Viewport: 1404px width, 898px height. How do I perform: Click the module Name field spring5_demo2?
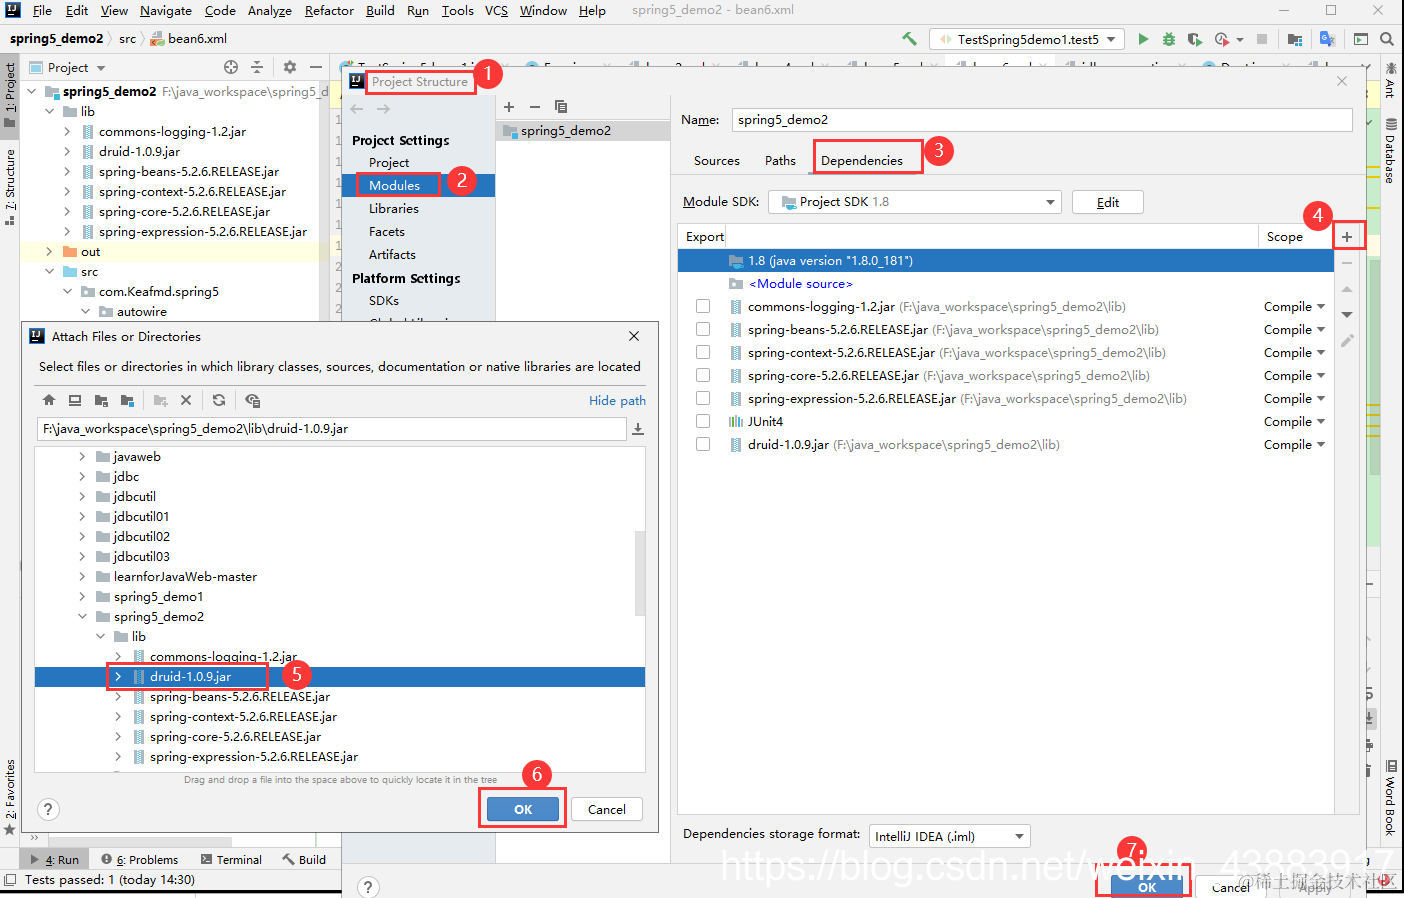[x=1042, y=119]
